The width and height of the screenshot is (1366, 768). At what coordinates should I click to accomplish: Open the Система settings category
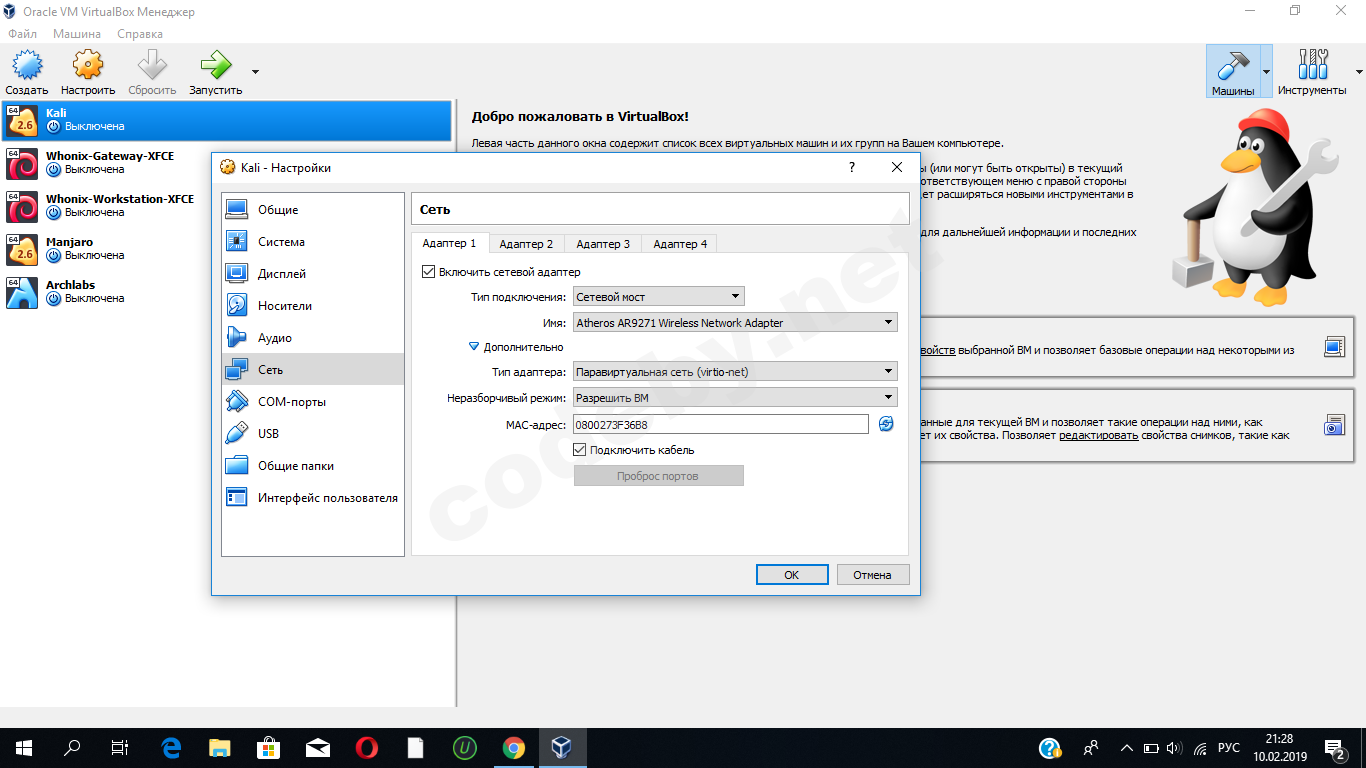click(312, 242)
